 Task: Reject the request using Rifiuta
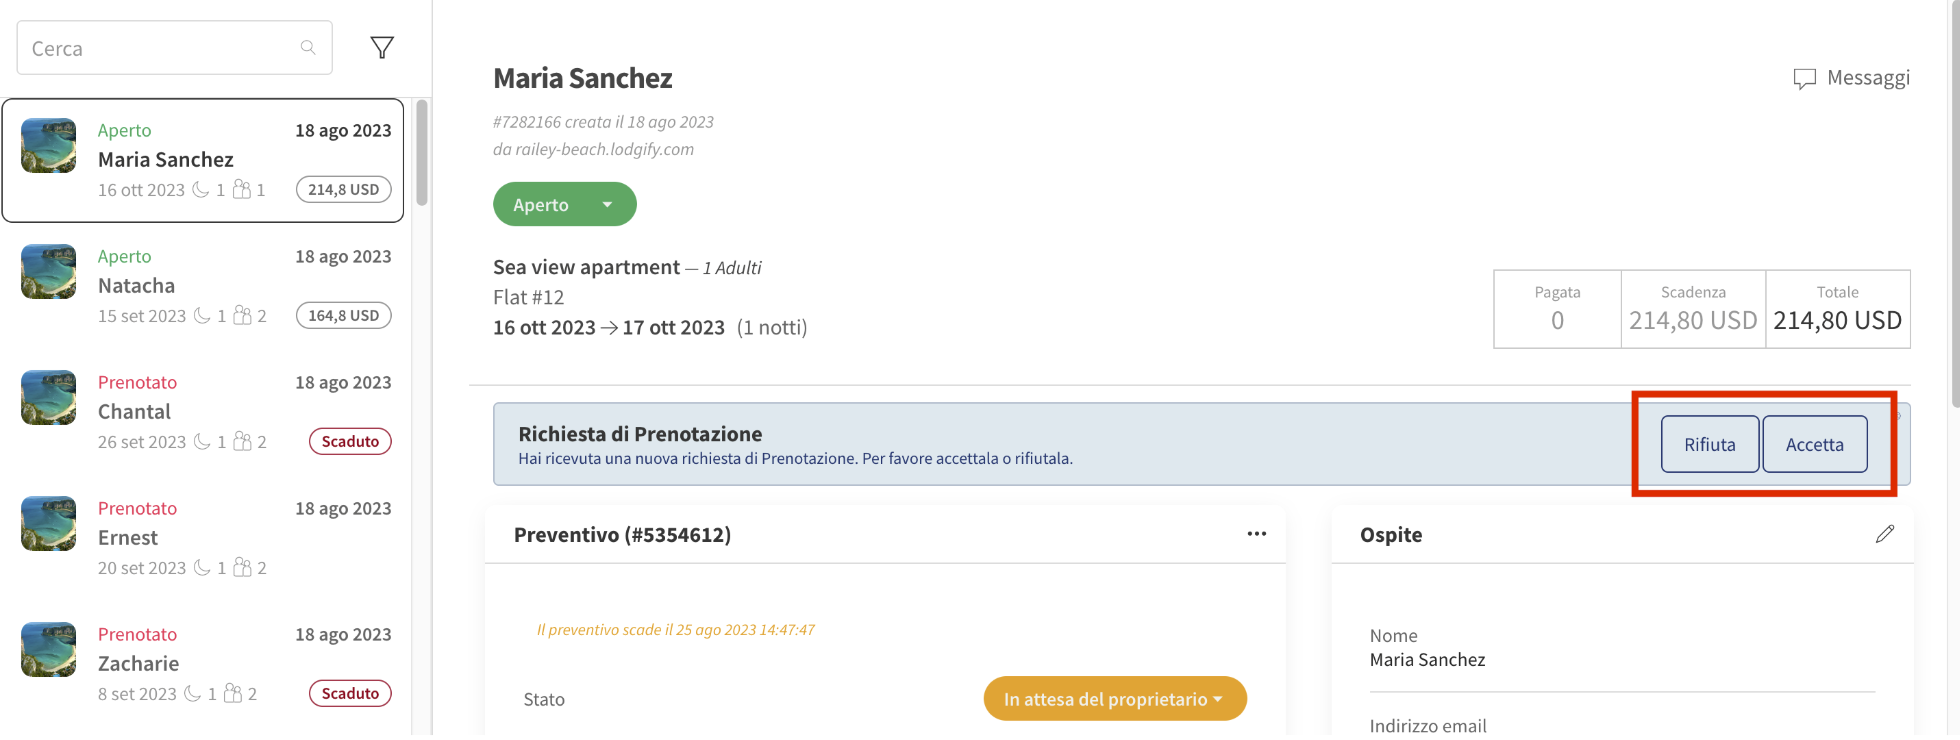(x=1709, y=444)
